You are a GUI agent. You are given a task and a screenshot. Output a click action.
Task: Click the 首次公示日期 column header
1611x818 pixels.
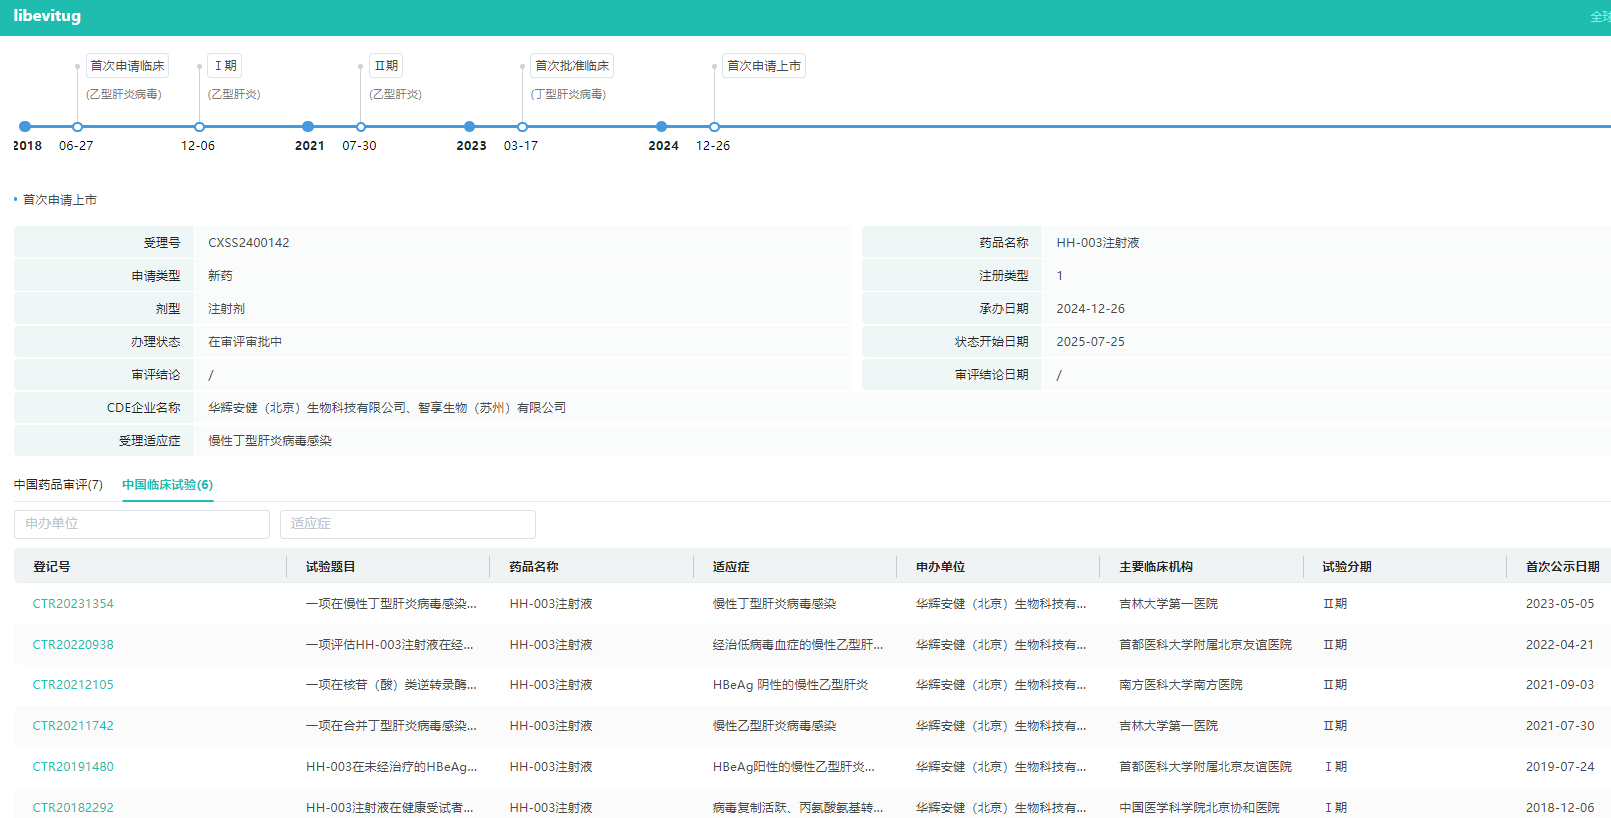[x=1561, y=567]
